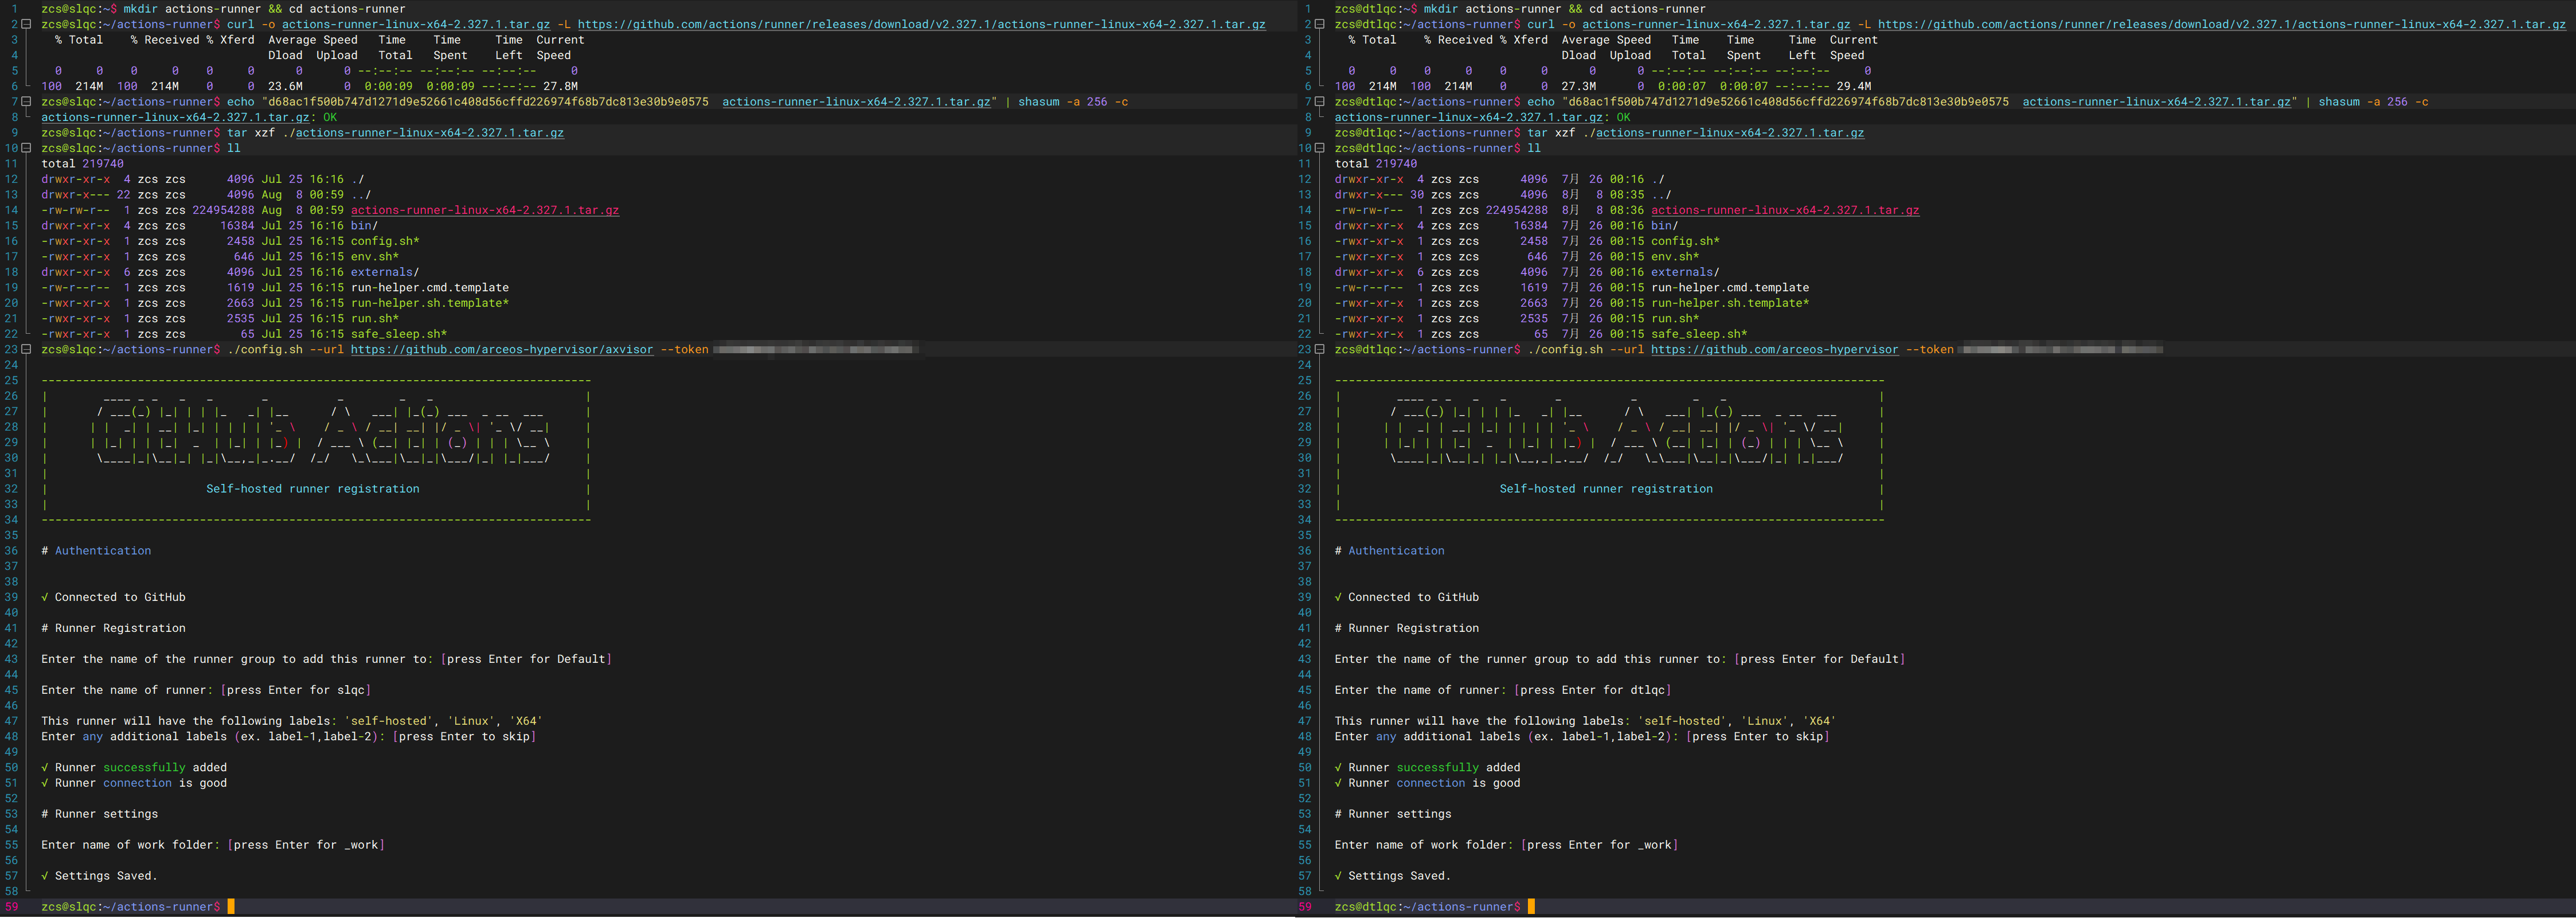
Task: Collapse the curl command fold in right terminal
Action: 1319,24
